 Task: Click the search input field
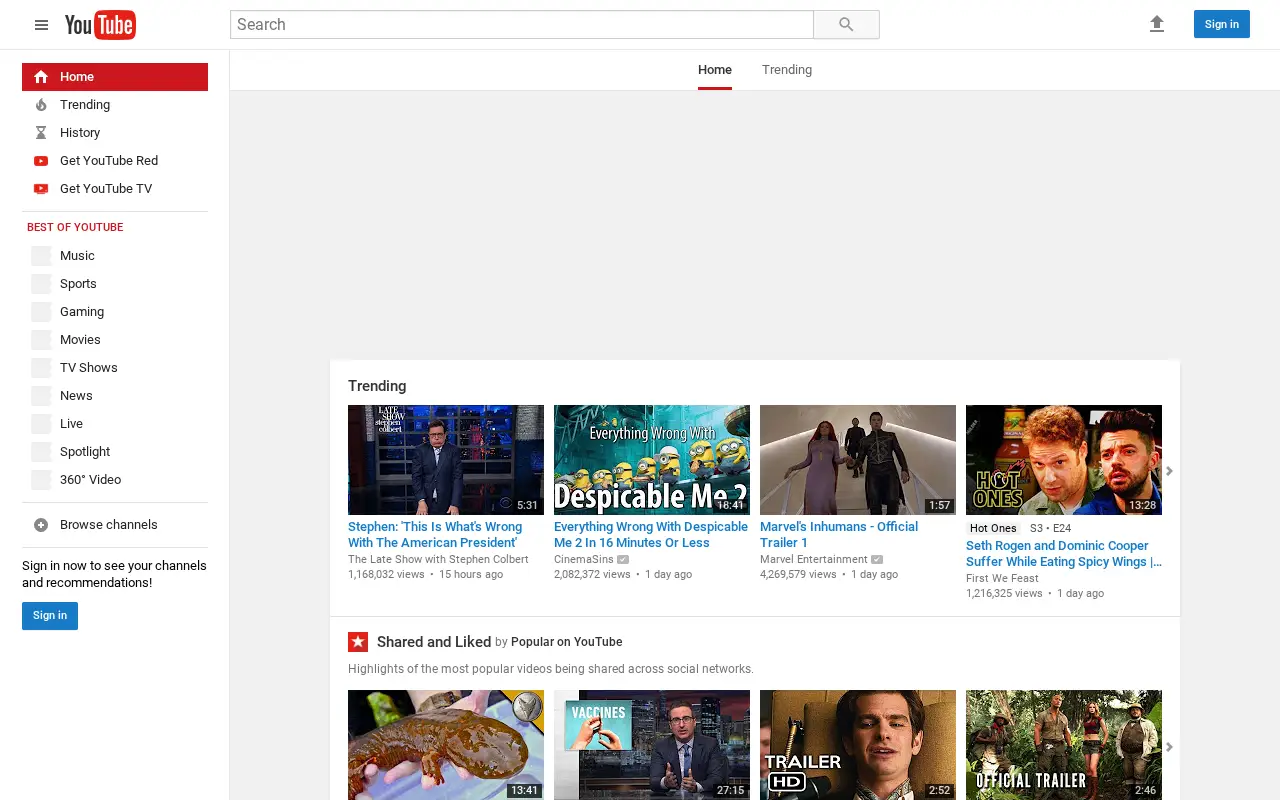522,25
